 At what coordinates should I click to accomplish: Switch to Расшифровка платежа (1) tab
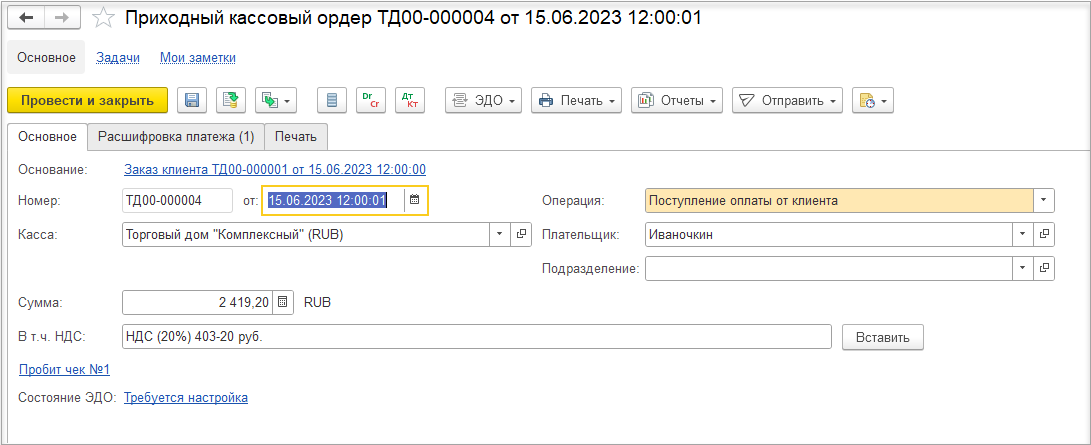176,137
